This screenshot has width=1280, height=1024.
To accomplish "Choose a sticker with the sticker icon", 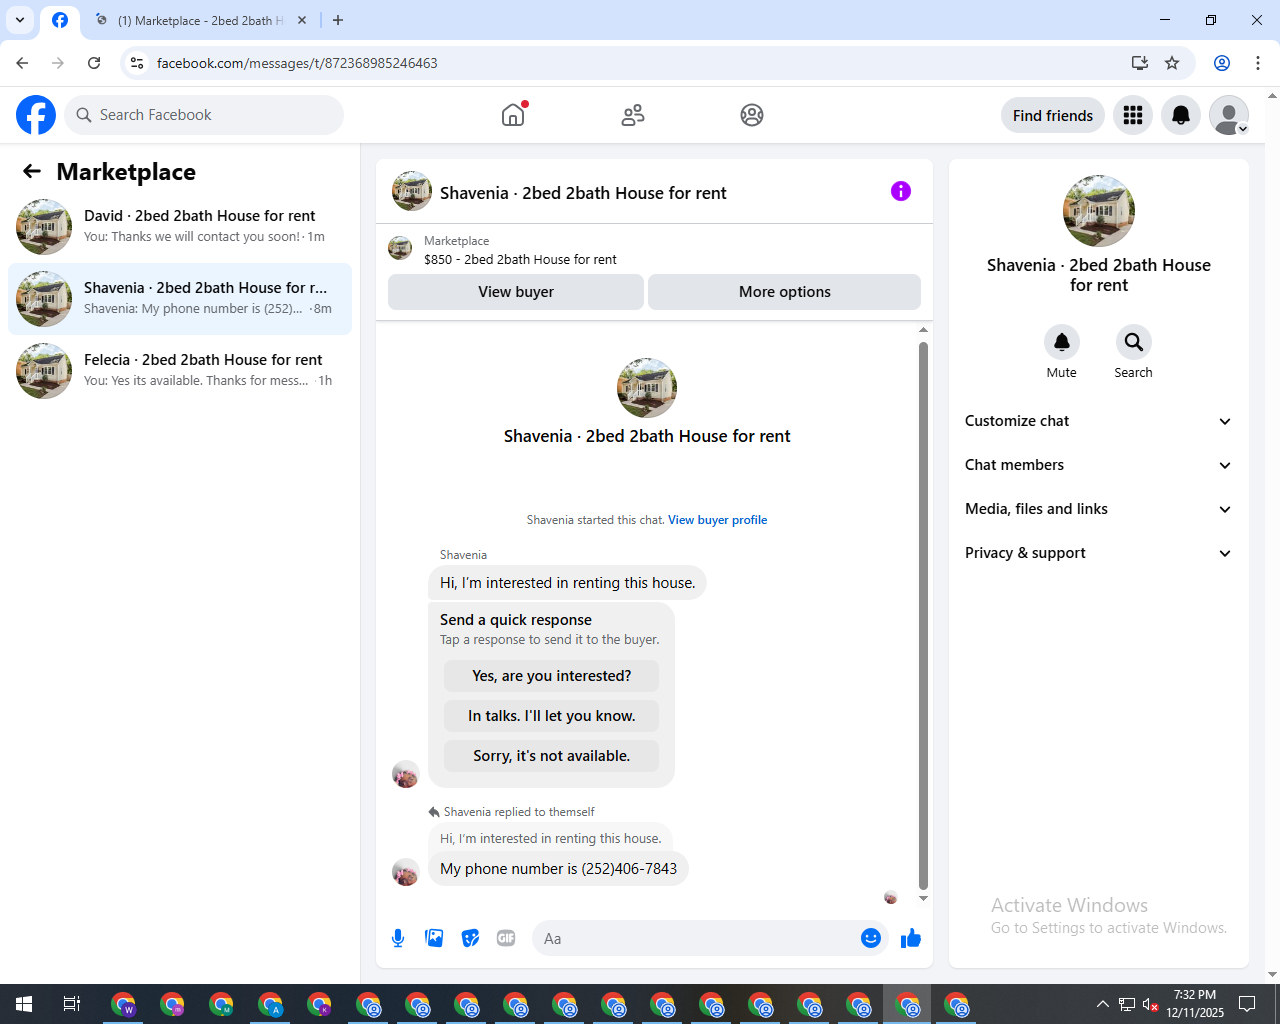I will tap(470, 938).
